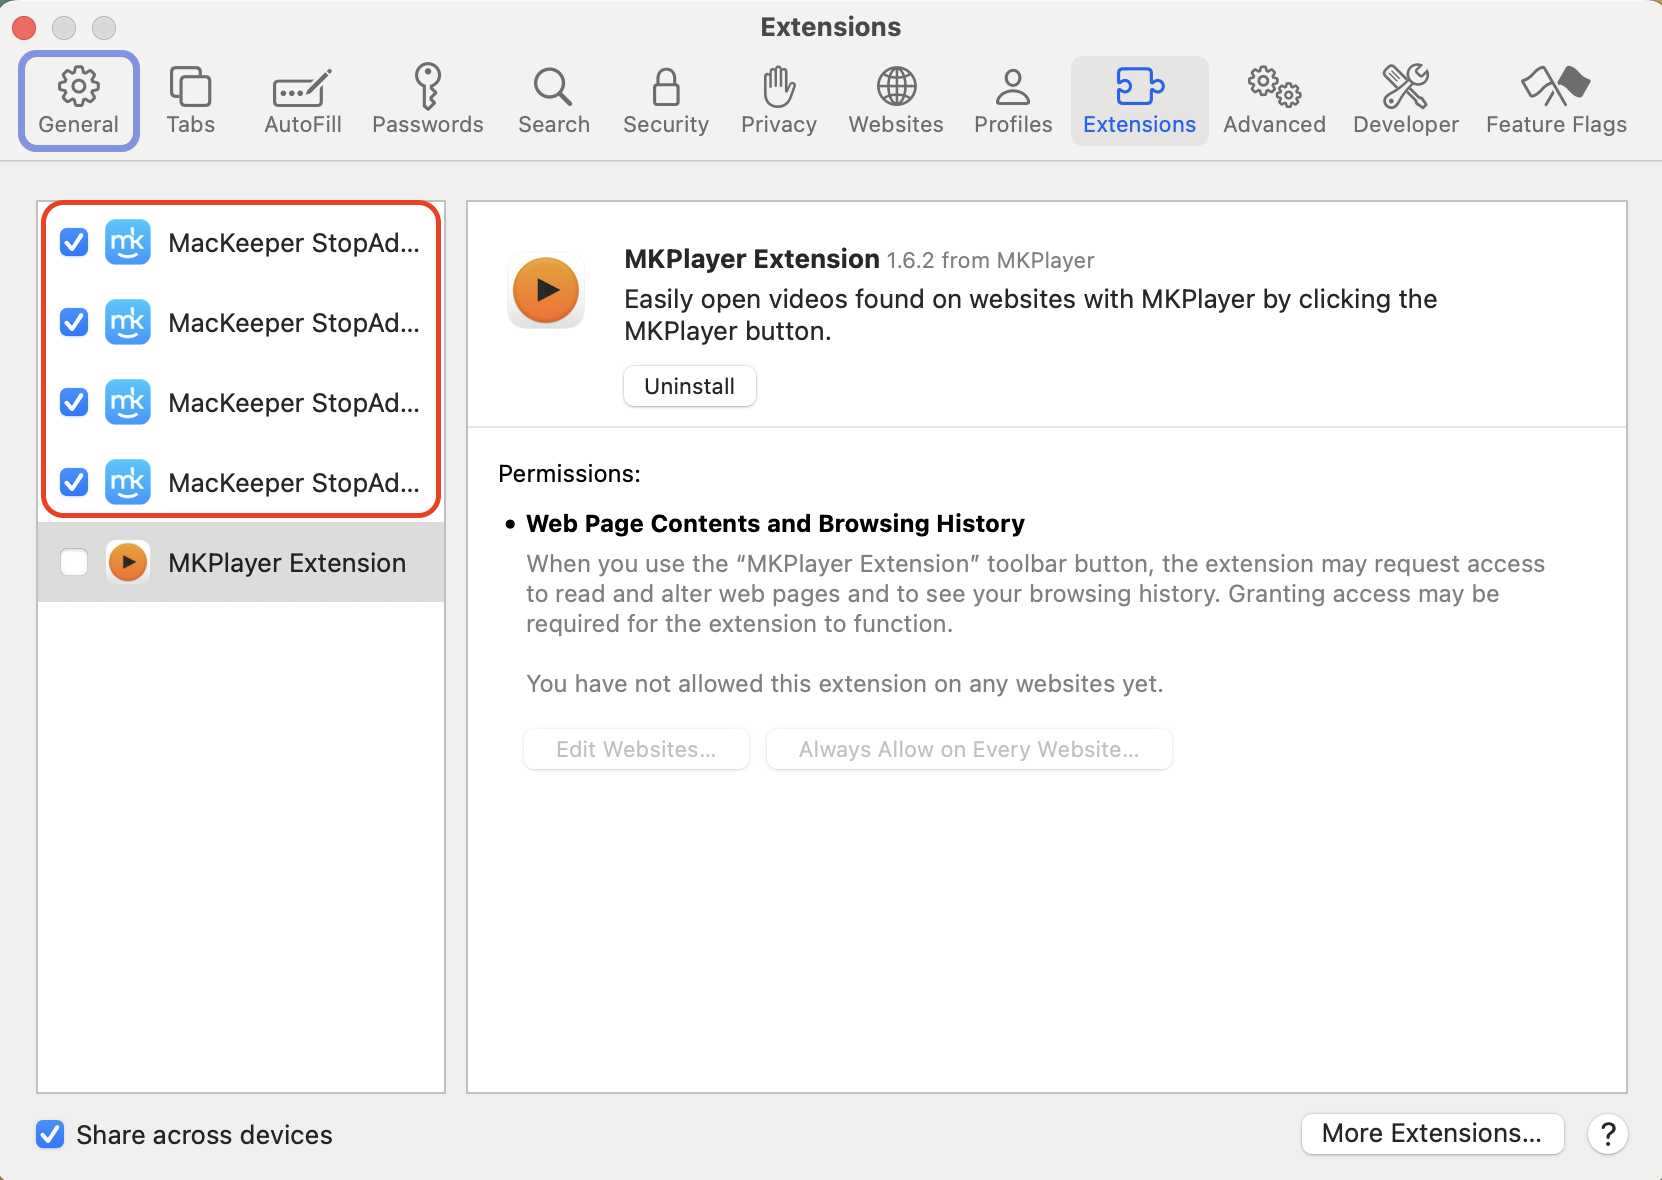Image resolution: width=1662 pixels, height=1180 pixels.
Task: Open help with the question mark button
Action: click(1608, 1134)
